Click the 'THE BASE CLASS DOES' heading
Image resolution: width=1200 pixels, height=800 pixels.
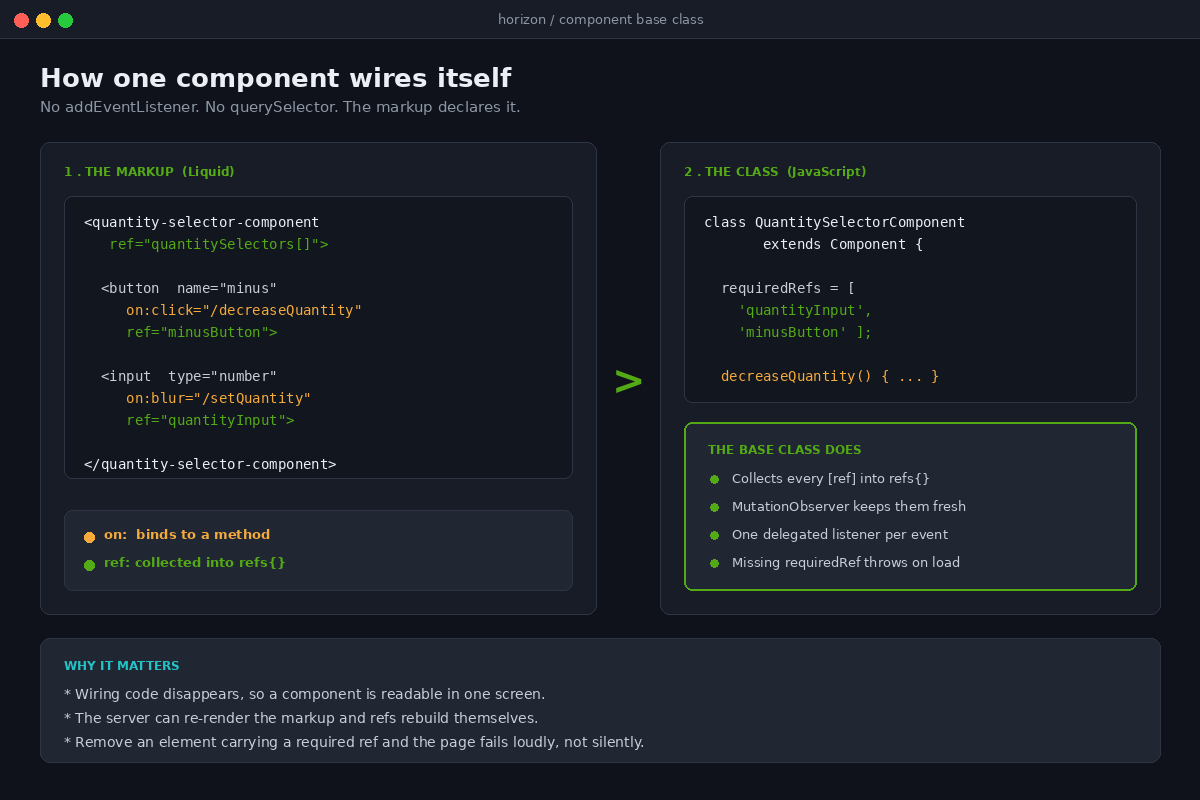785,450
